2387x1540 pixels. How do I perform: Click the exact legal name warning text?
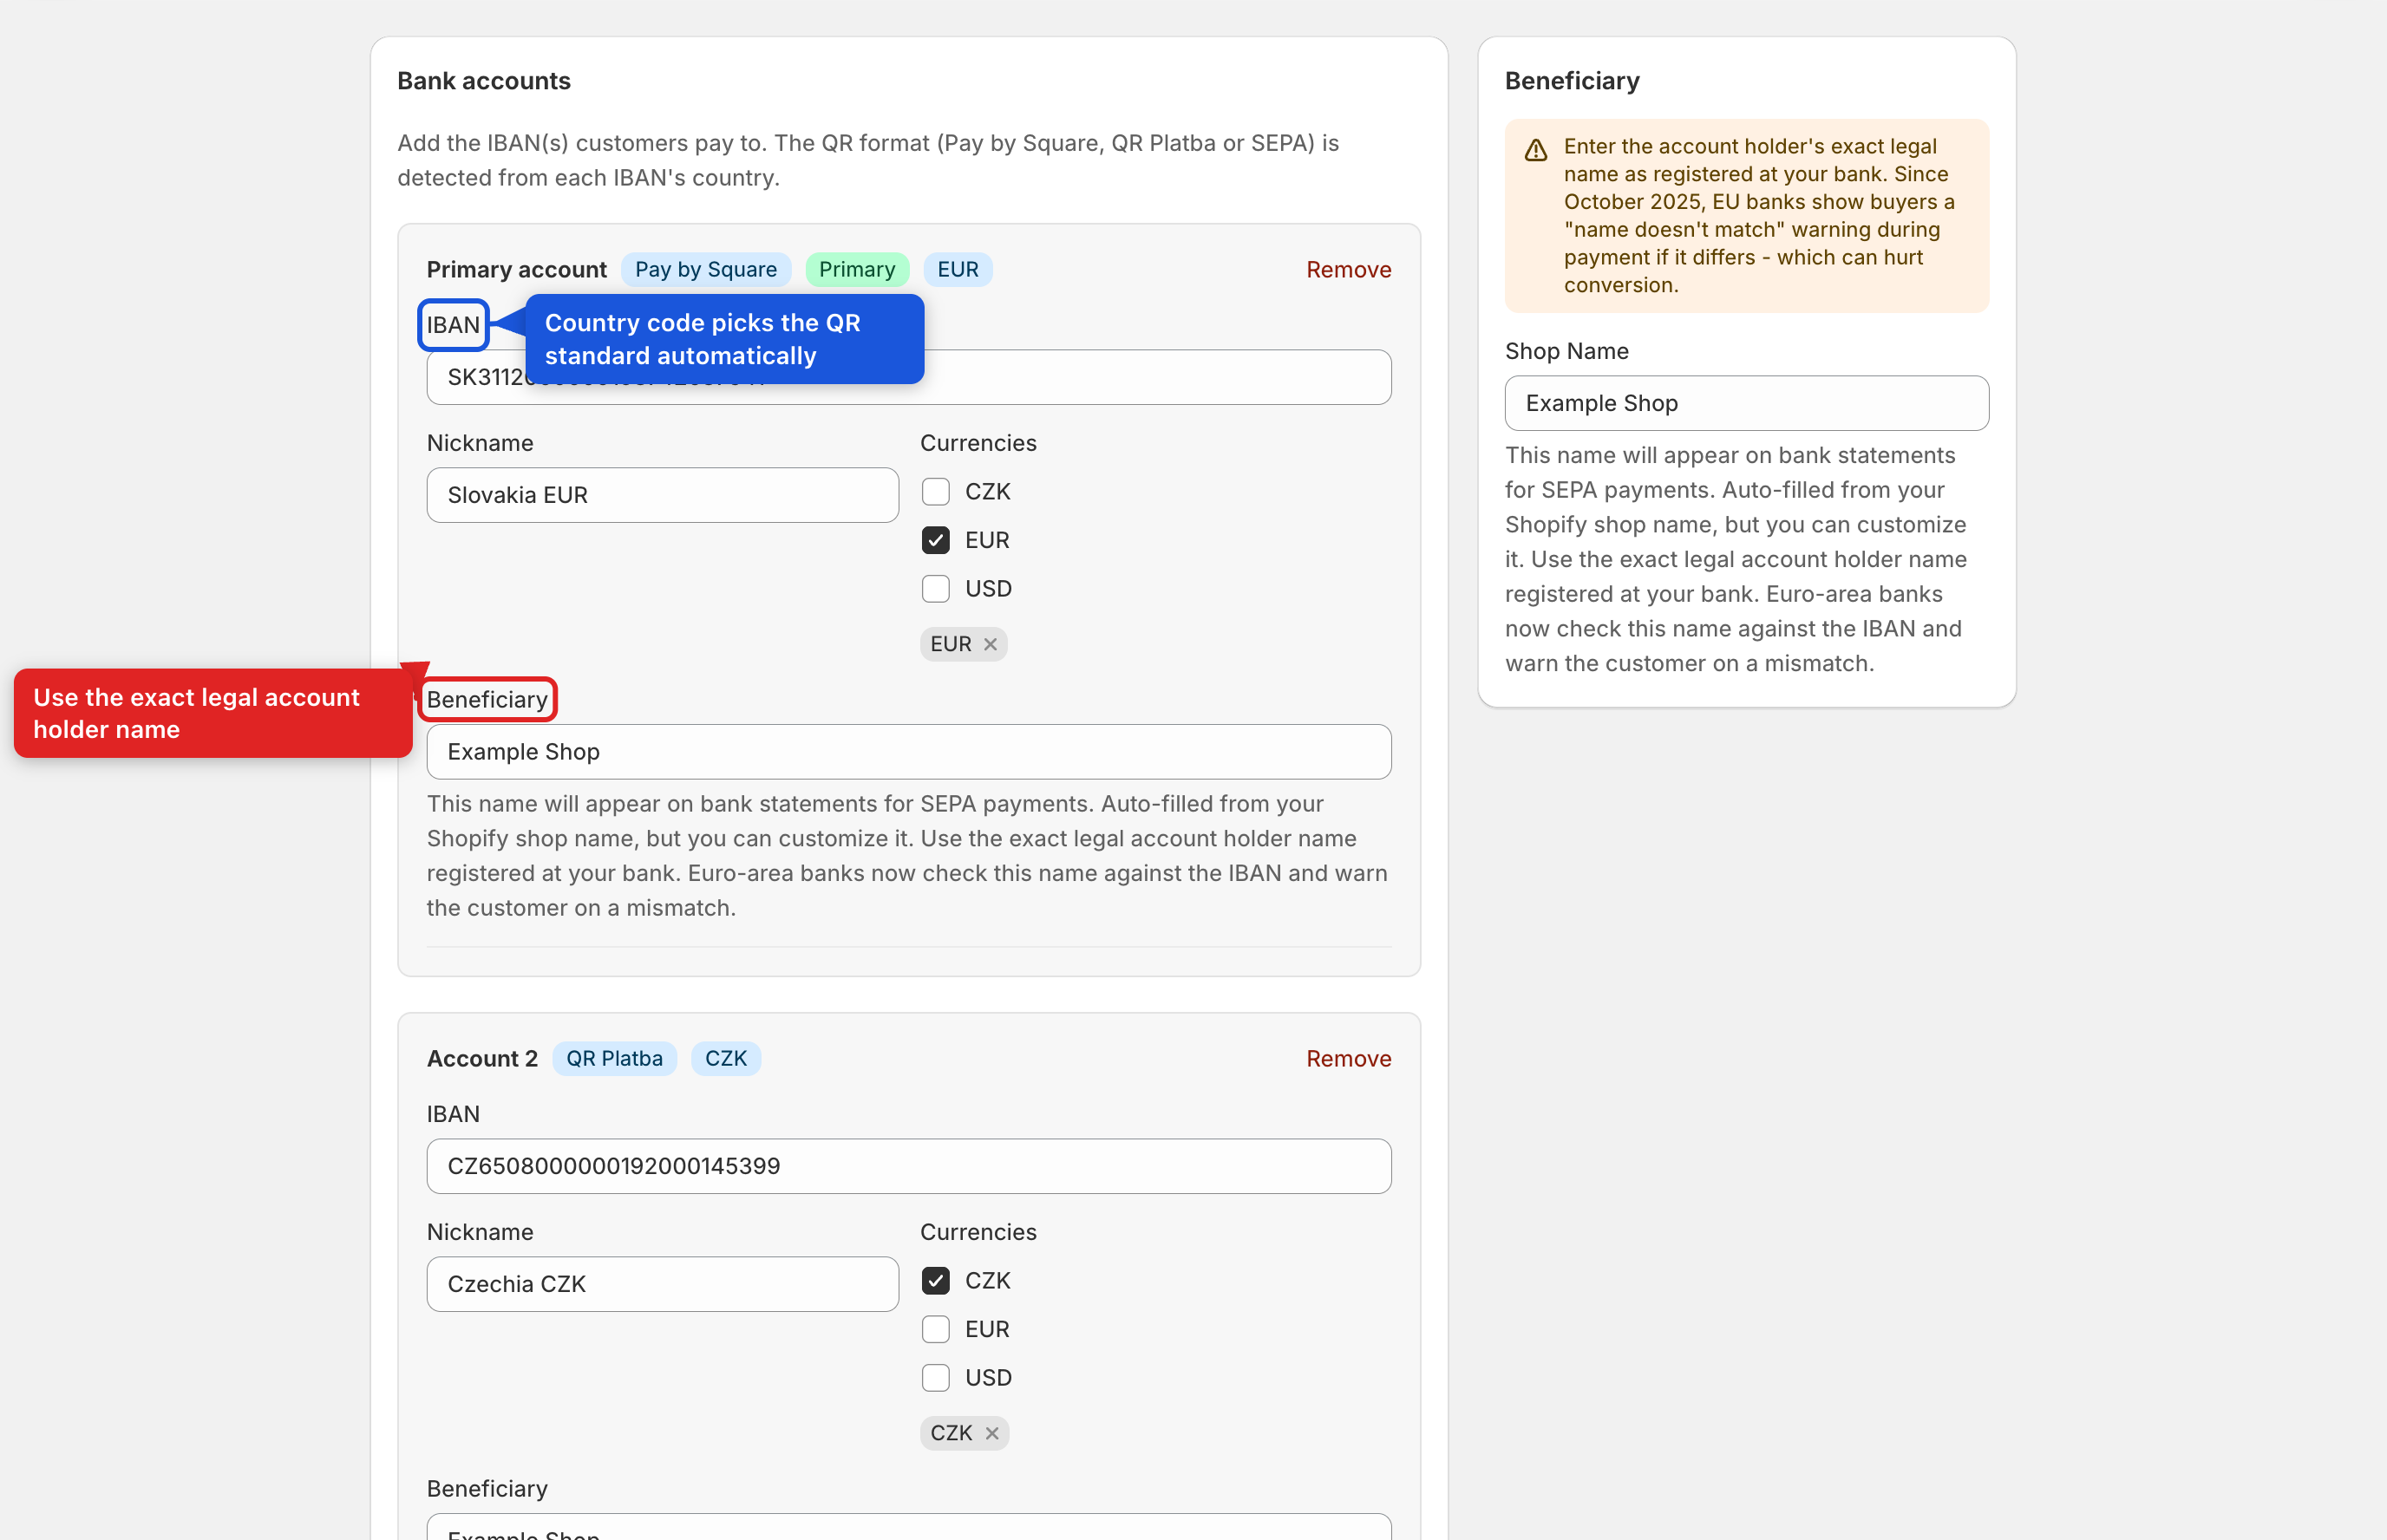point(1759,216)
